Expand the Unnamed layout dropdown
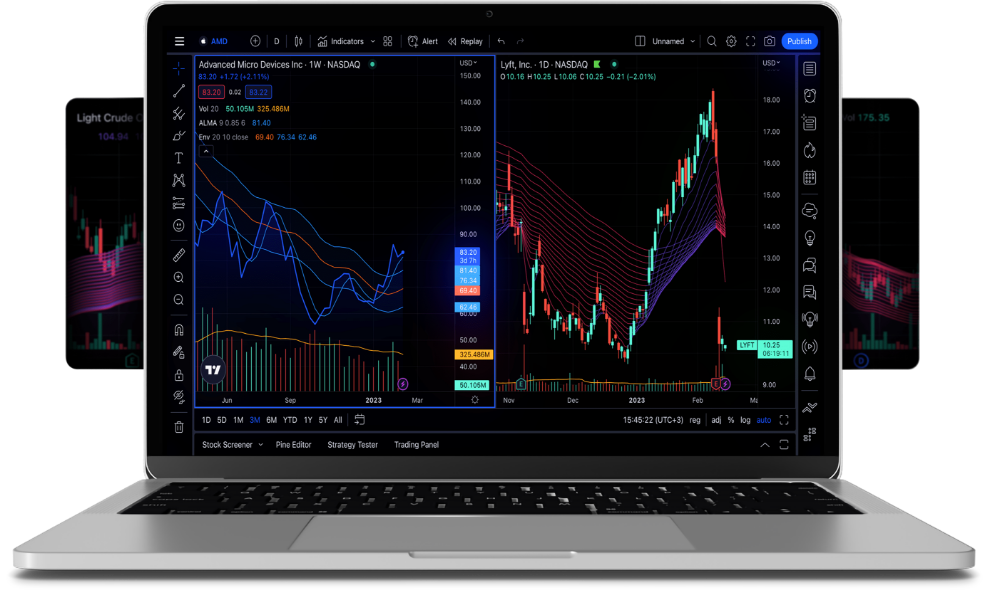Viewport: 989px width, 595px height. [x=693, y=41]
